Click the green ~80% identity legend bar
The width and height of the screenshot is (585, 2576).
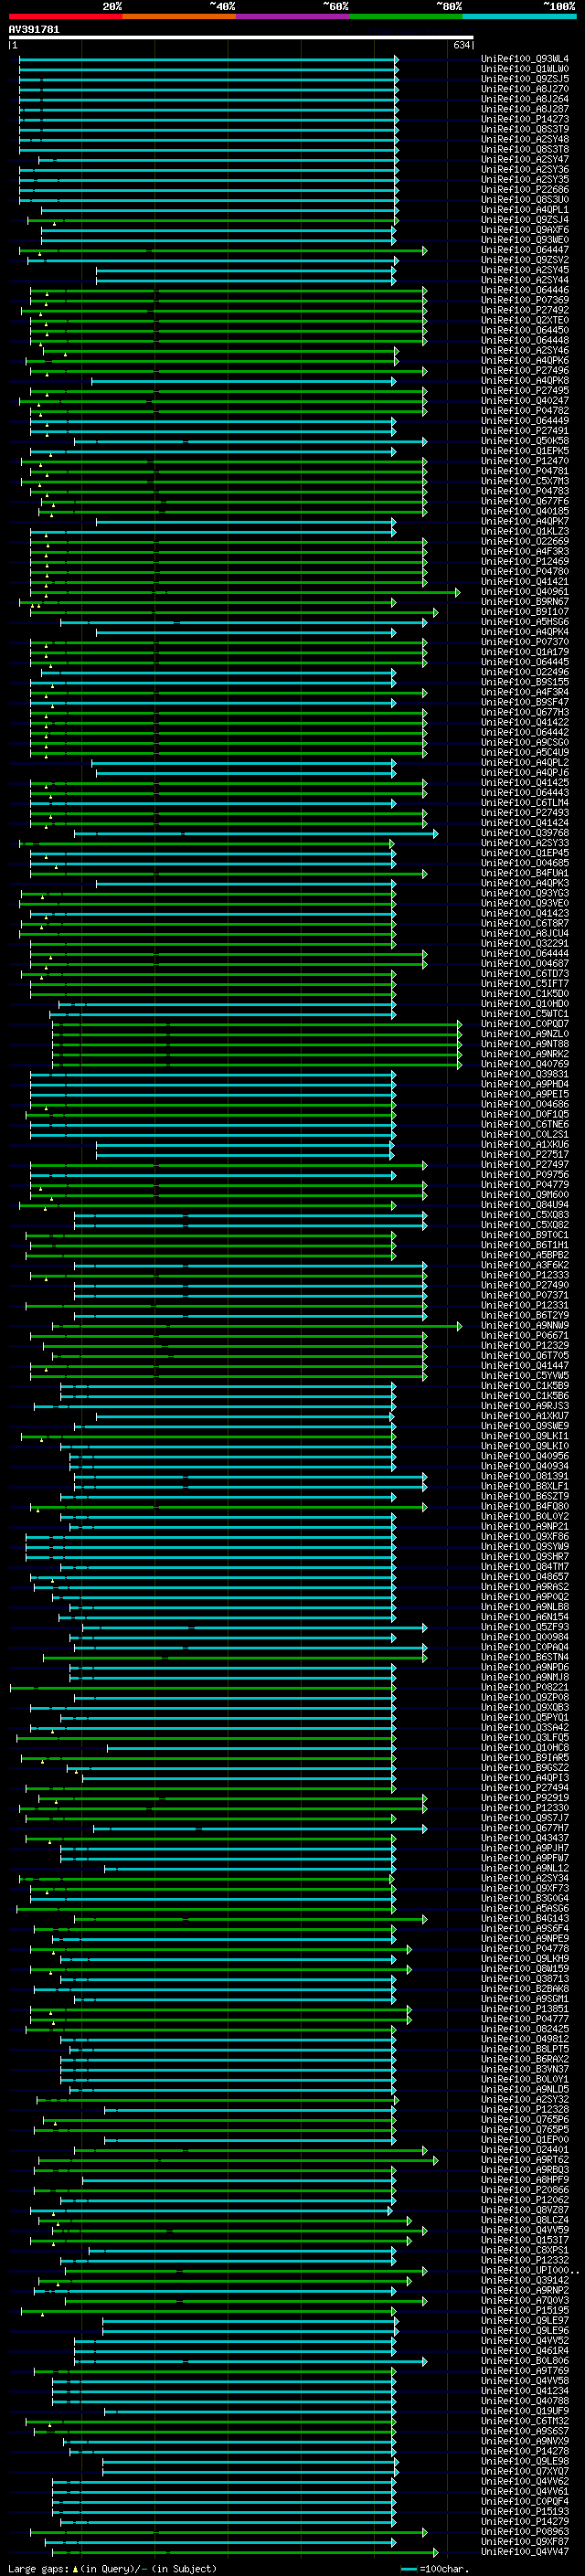pos(406,17)
